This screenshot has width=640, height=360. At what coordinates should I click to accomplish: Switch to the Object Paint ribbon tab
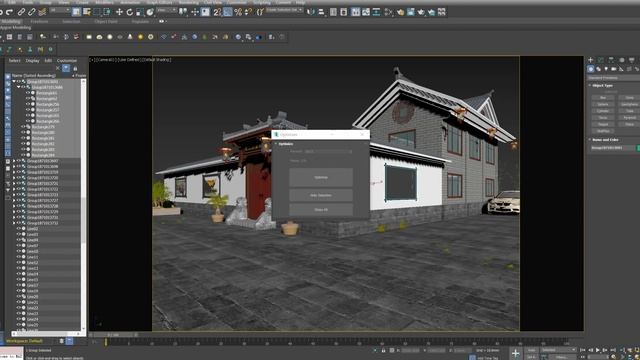click(106, 22)
